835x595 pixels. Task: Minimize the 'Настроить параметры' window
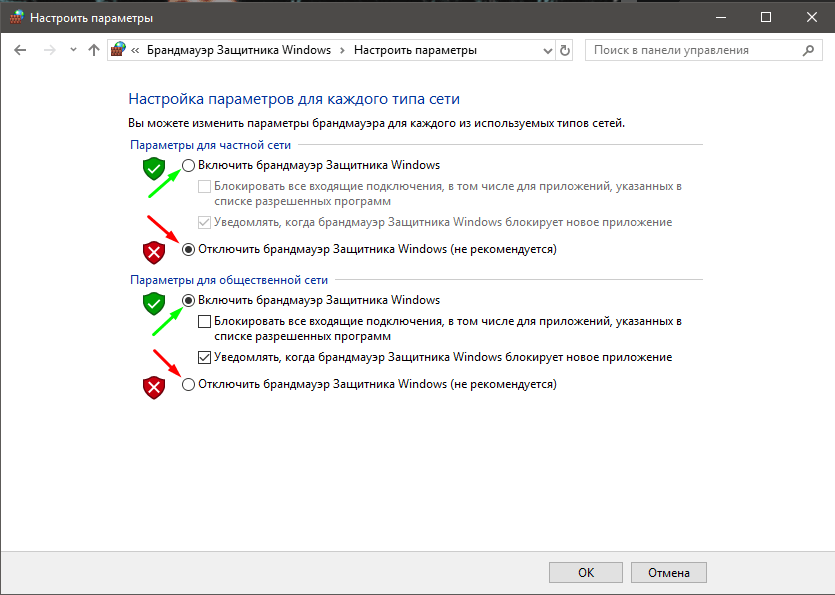(721, 17)
